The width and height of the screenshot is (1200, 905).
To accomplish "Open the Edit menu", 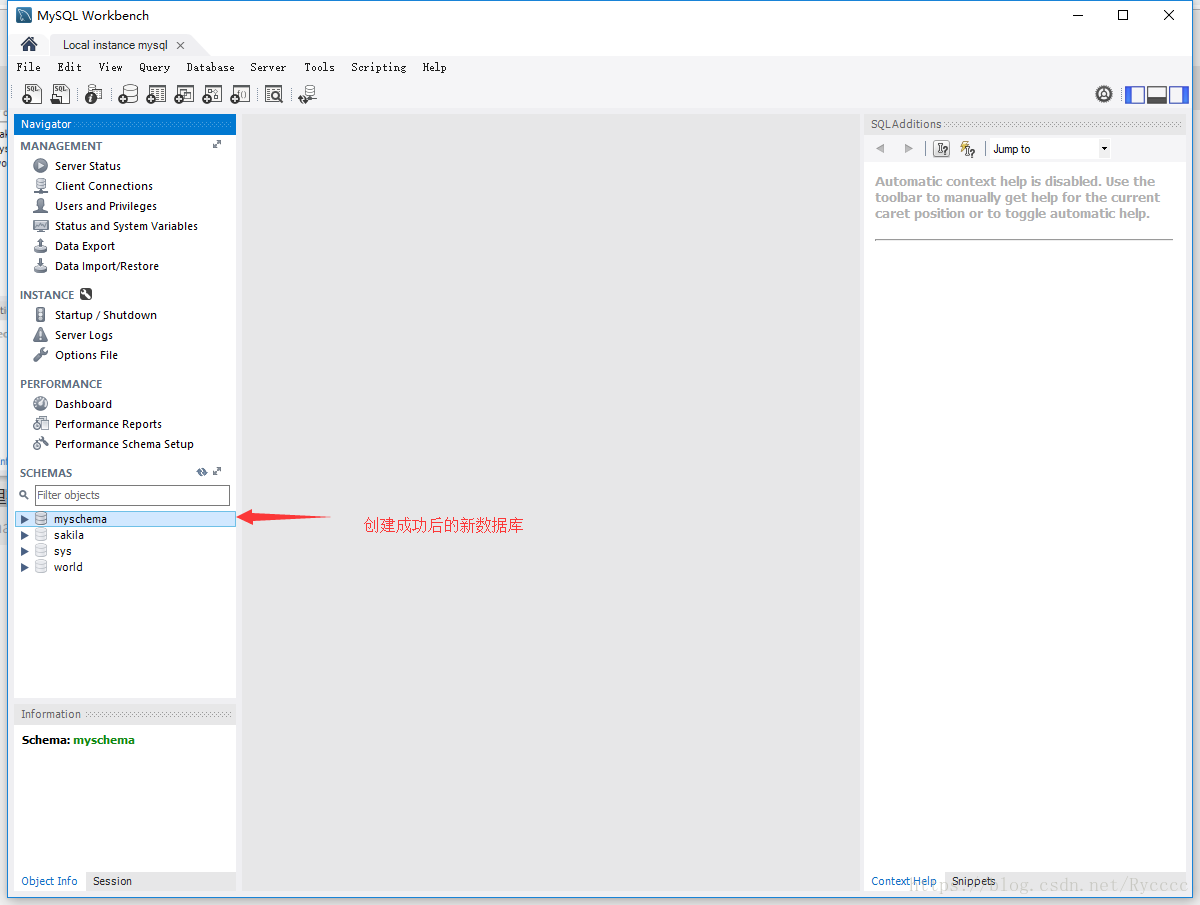I will coord(70,67).
